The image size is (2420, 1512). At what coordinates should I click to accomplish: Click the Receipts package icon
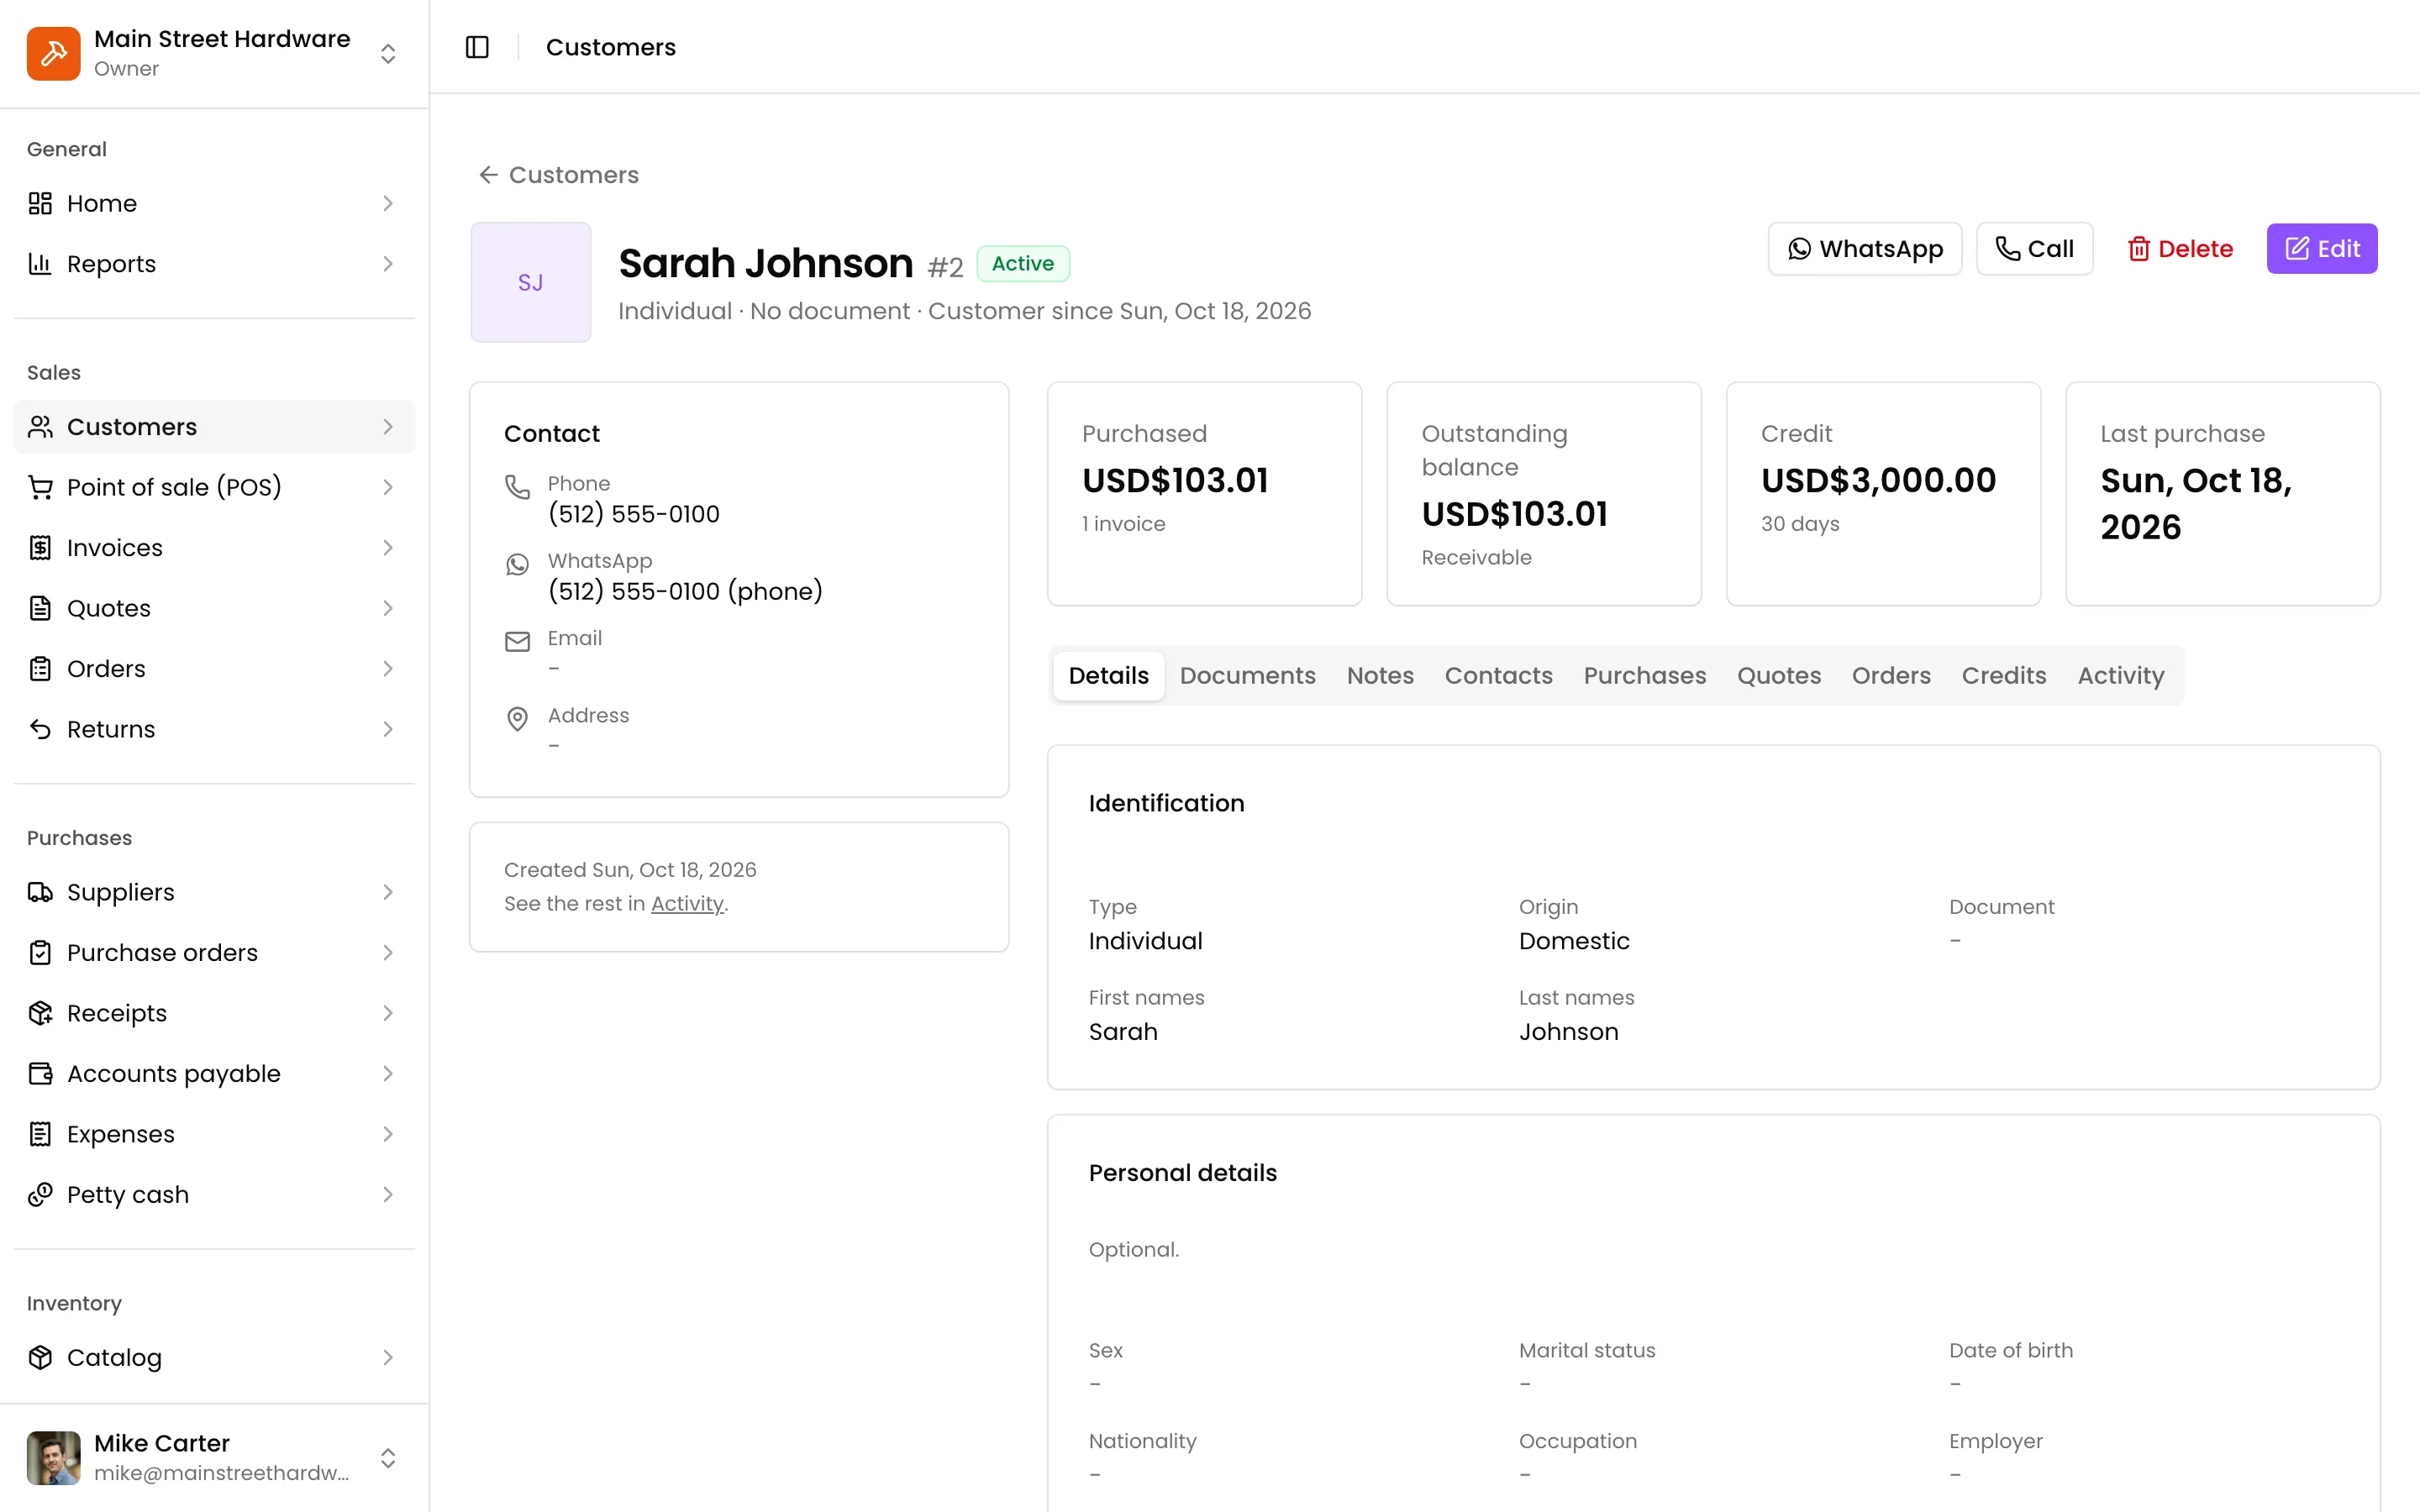(40, 1013)
